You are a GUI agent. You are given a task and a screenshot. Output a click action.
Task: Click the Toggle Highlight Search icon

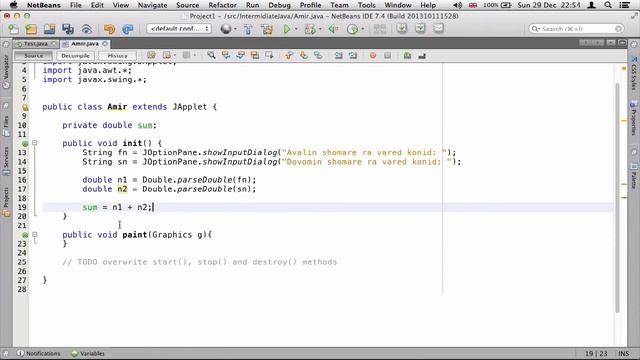tap(255, 55)
